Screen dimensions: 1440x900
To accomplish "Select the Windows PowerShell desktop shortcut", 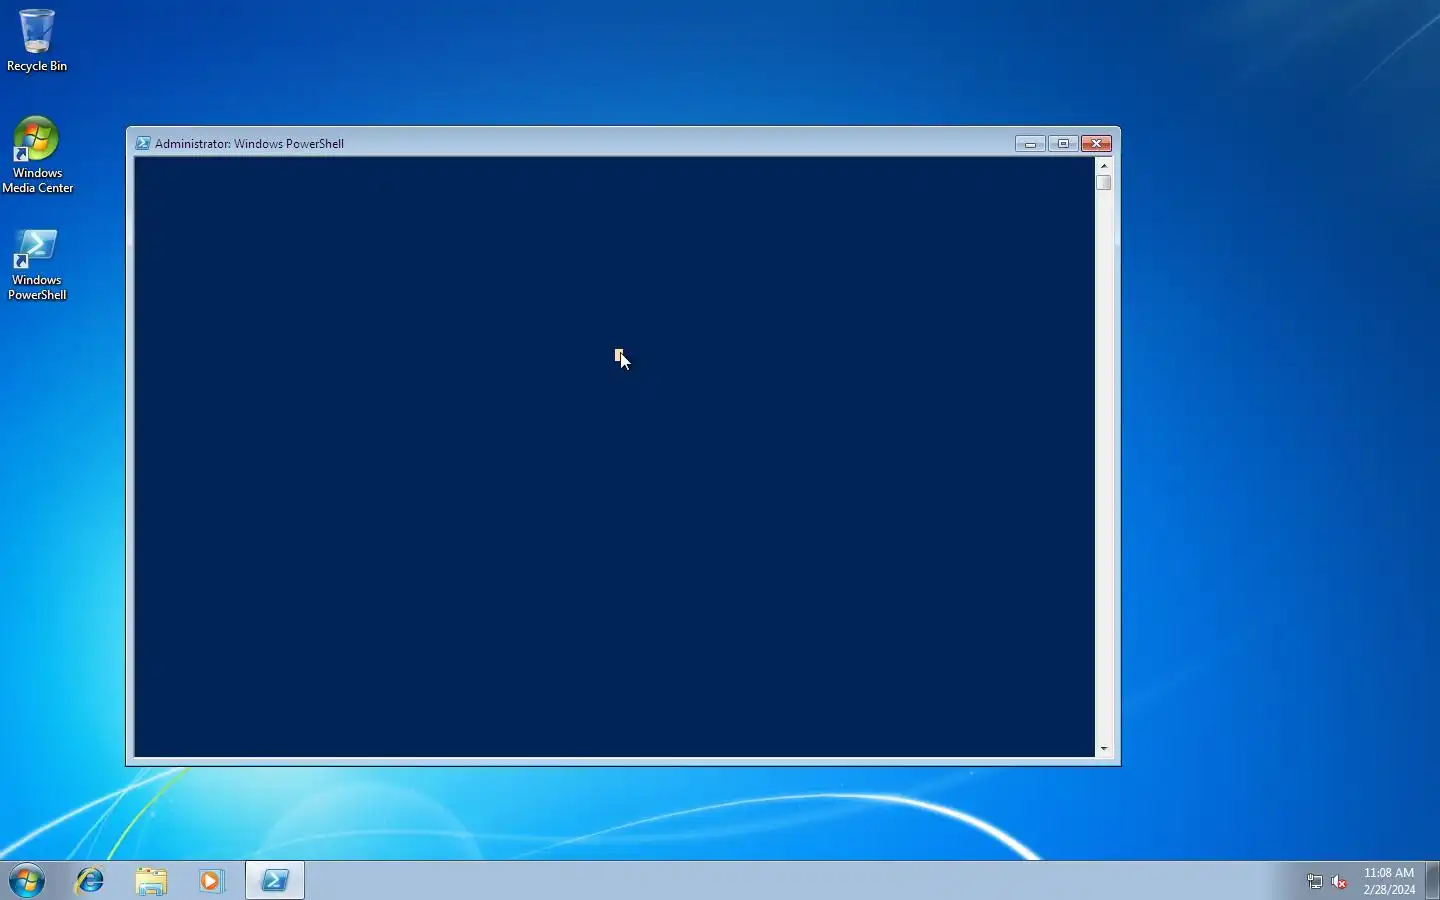I will tap(37, 264).
